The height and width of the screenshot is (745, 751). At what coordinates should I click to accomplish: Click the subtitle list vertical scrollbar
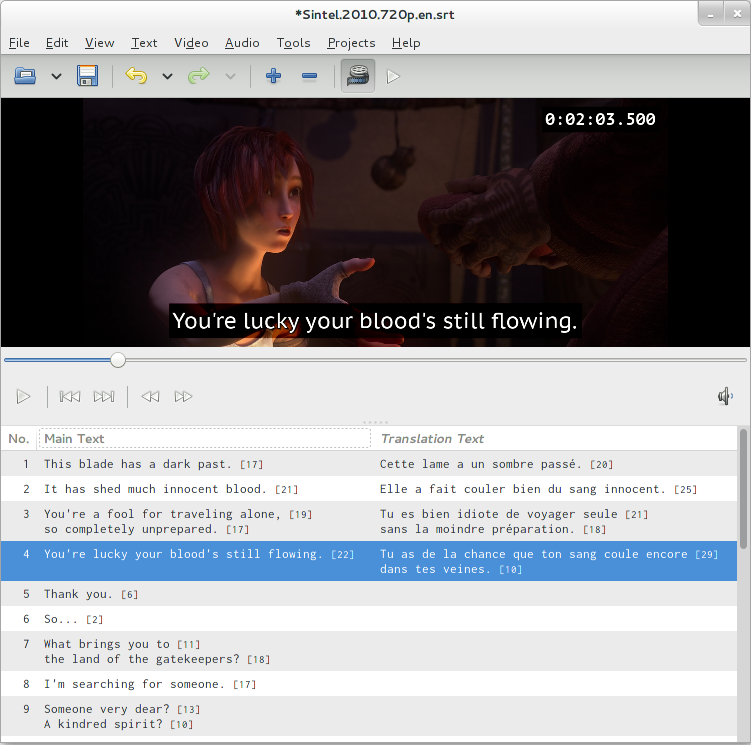tap(743, 489)
